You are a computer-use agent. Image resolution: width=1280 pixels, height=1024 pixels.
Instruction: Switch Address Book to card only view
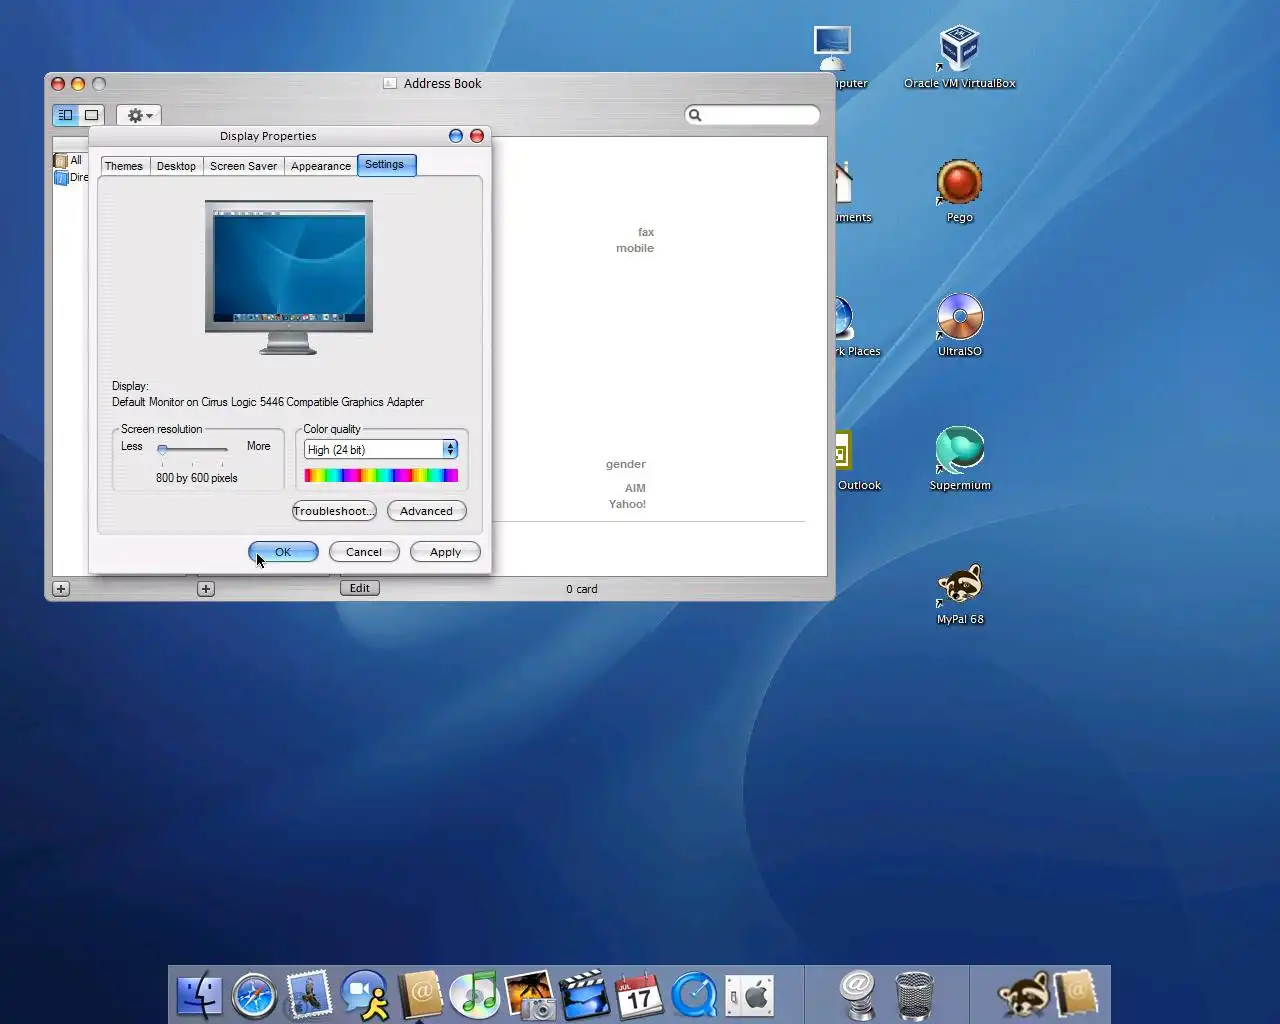[x=91, y=115]
